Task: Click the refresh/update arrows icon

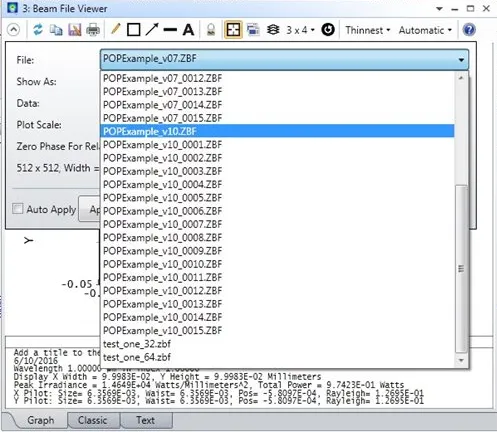Action: coord(38,30)
